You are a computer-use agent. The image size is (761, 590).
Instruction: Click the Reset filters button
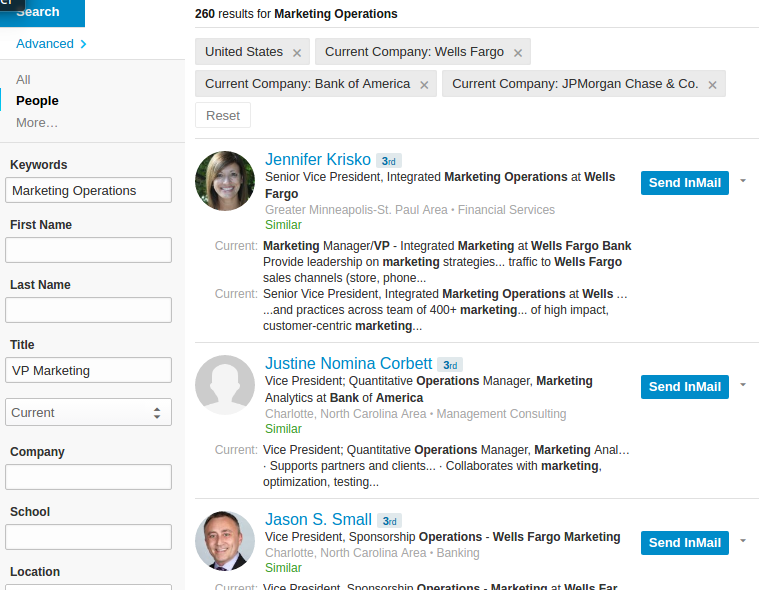tap(223, 115)
